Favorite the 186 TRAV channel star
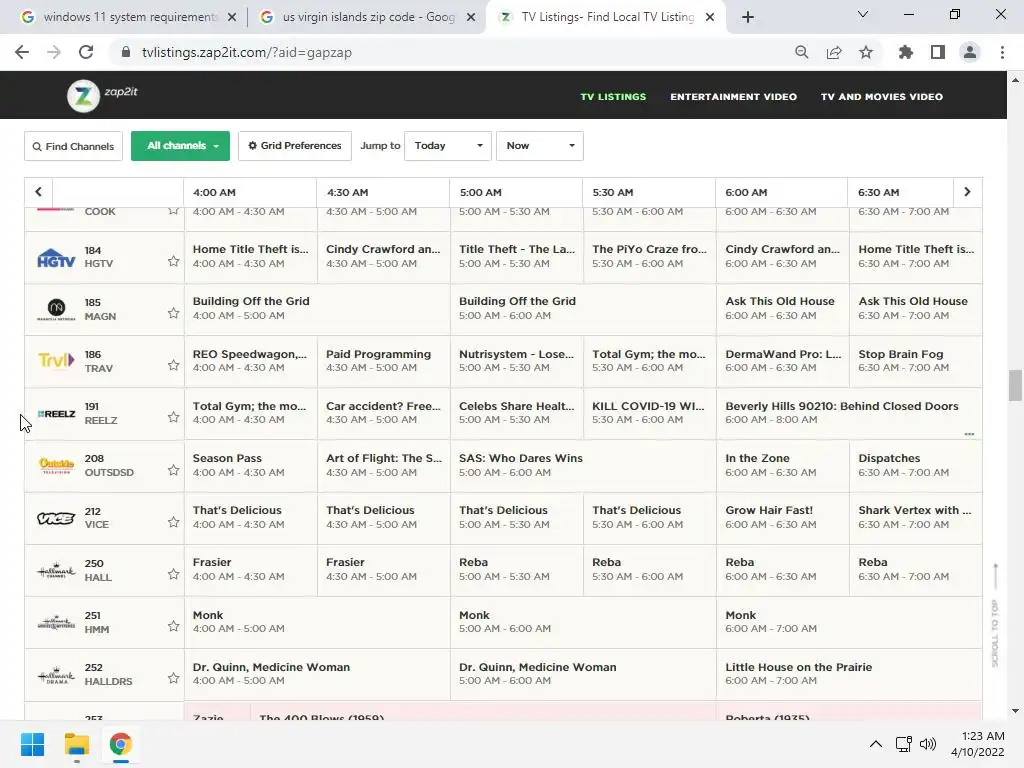Screen dimensions: 1024x768 (173, 365)
